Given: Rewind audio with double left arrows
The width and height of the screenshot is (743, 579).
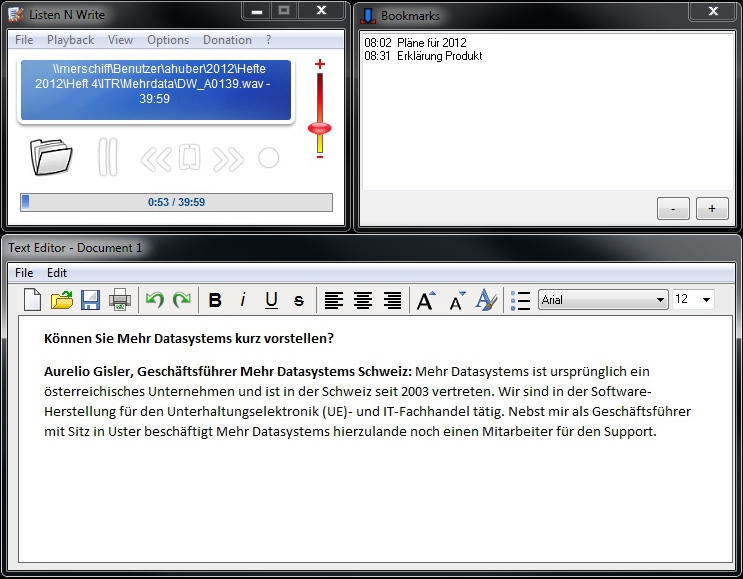Looking at the screenshot, I should (x=156, y=159).
